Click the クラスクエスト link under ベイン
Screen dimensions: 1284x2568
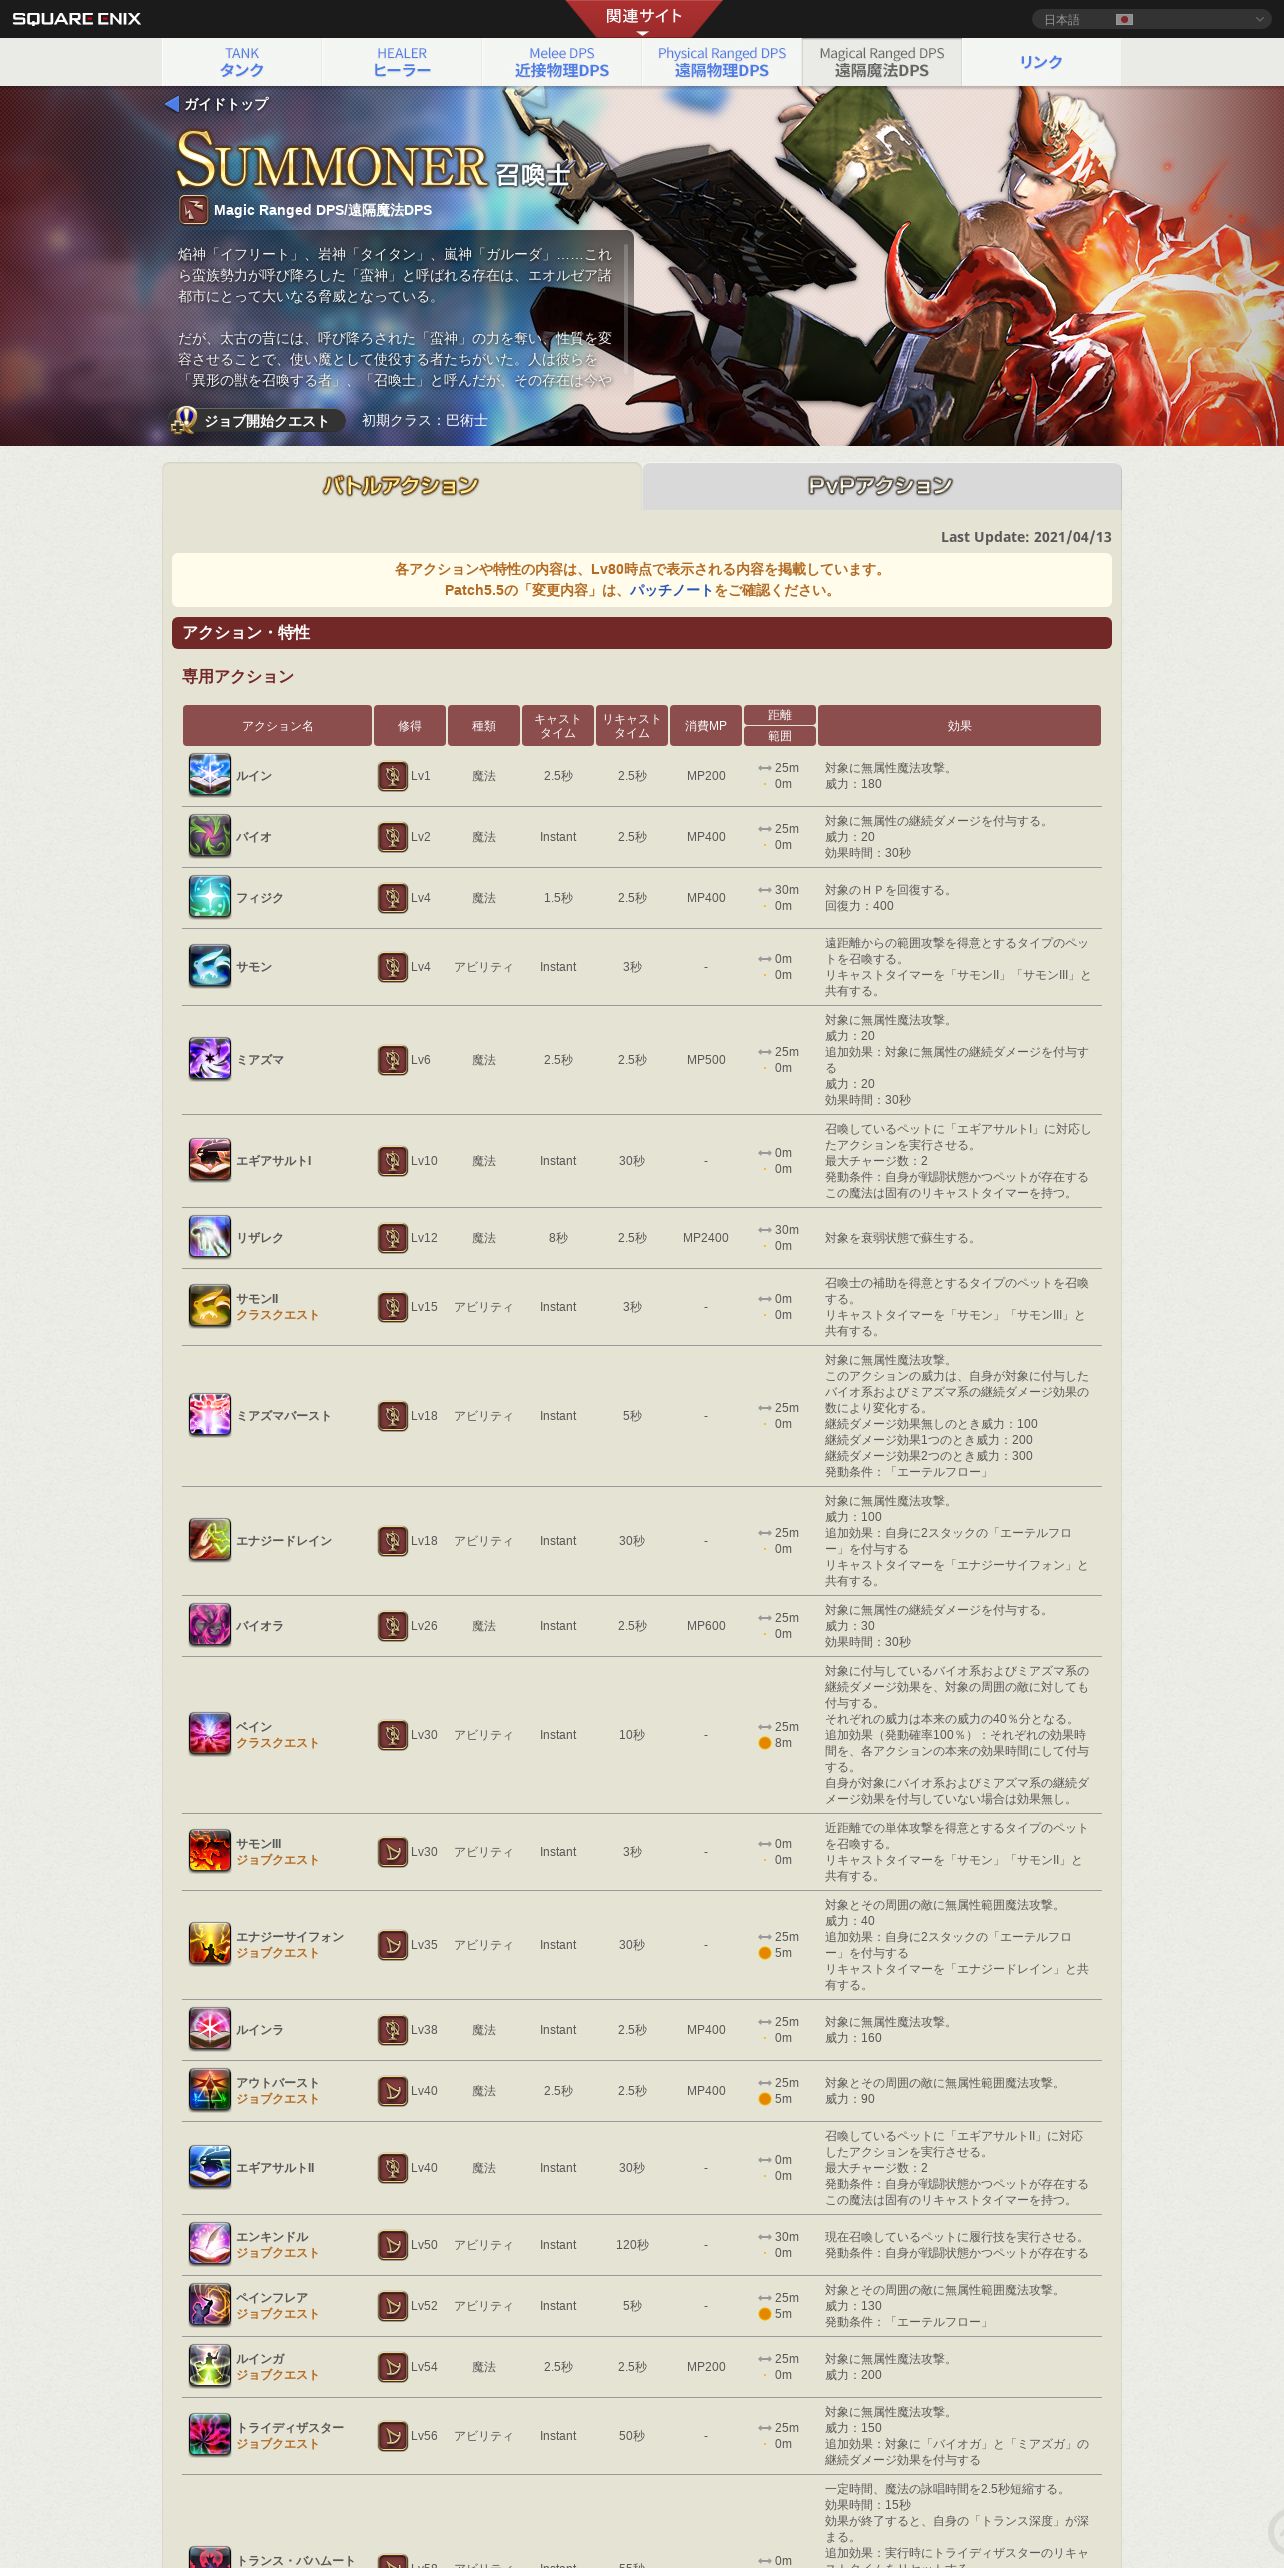click(277, 1743)
